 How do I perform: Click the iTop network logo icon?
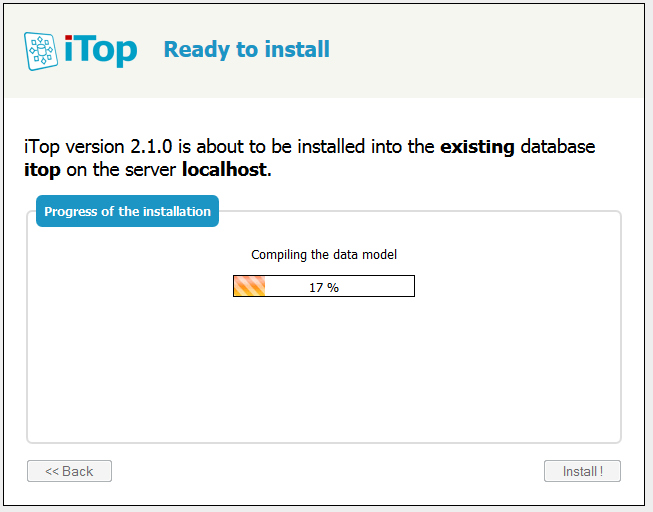[42, 50]
